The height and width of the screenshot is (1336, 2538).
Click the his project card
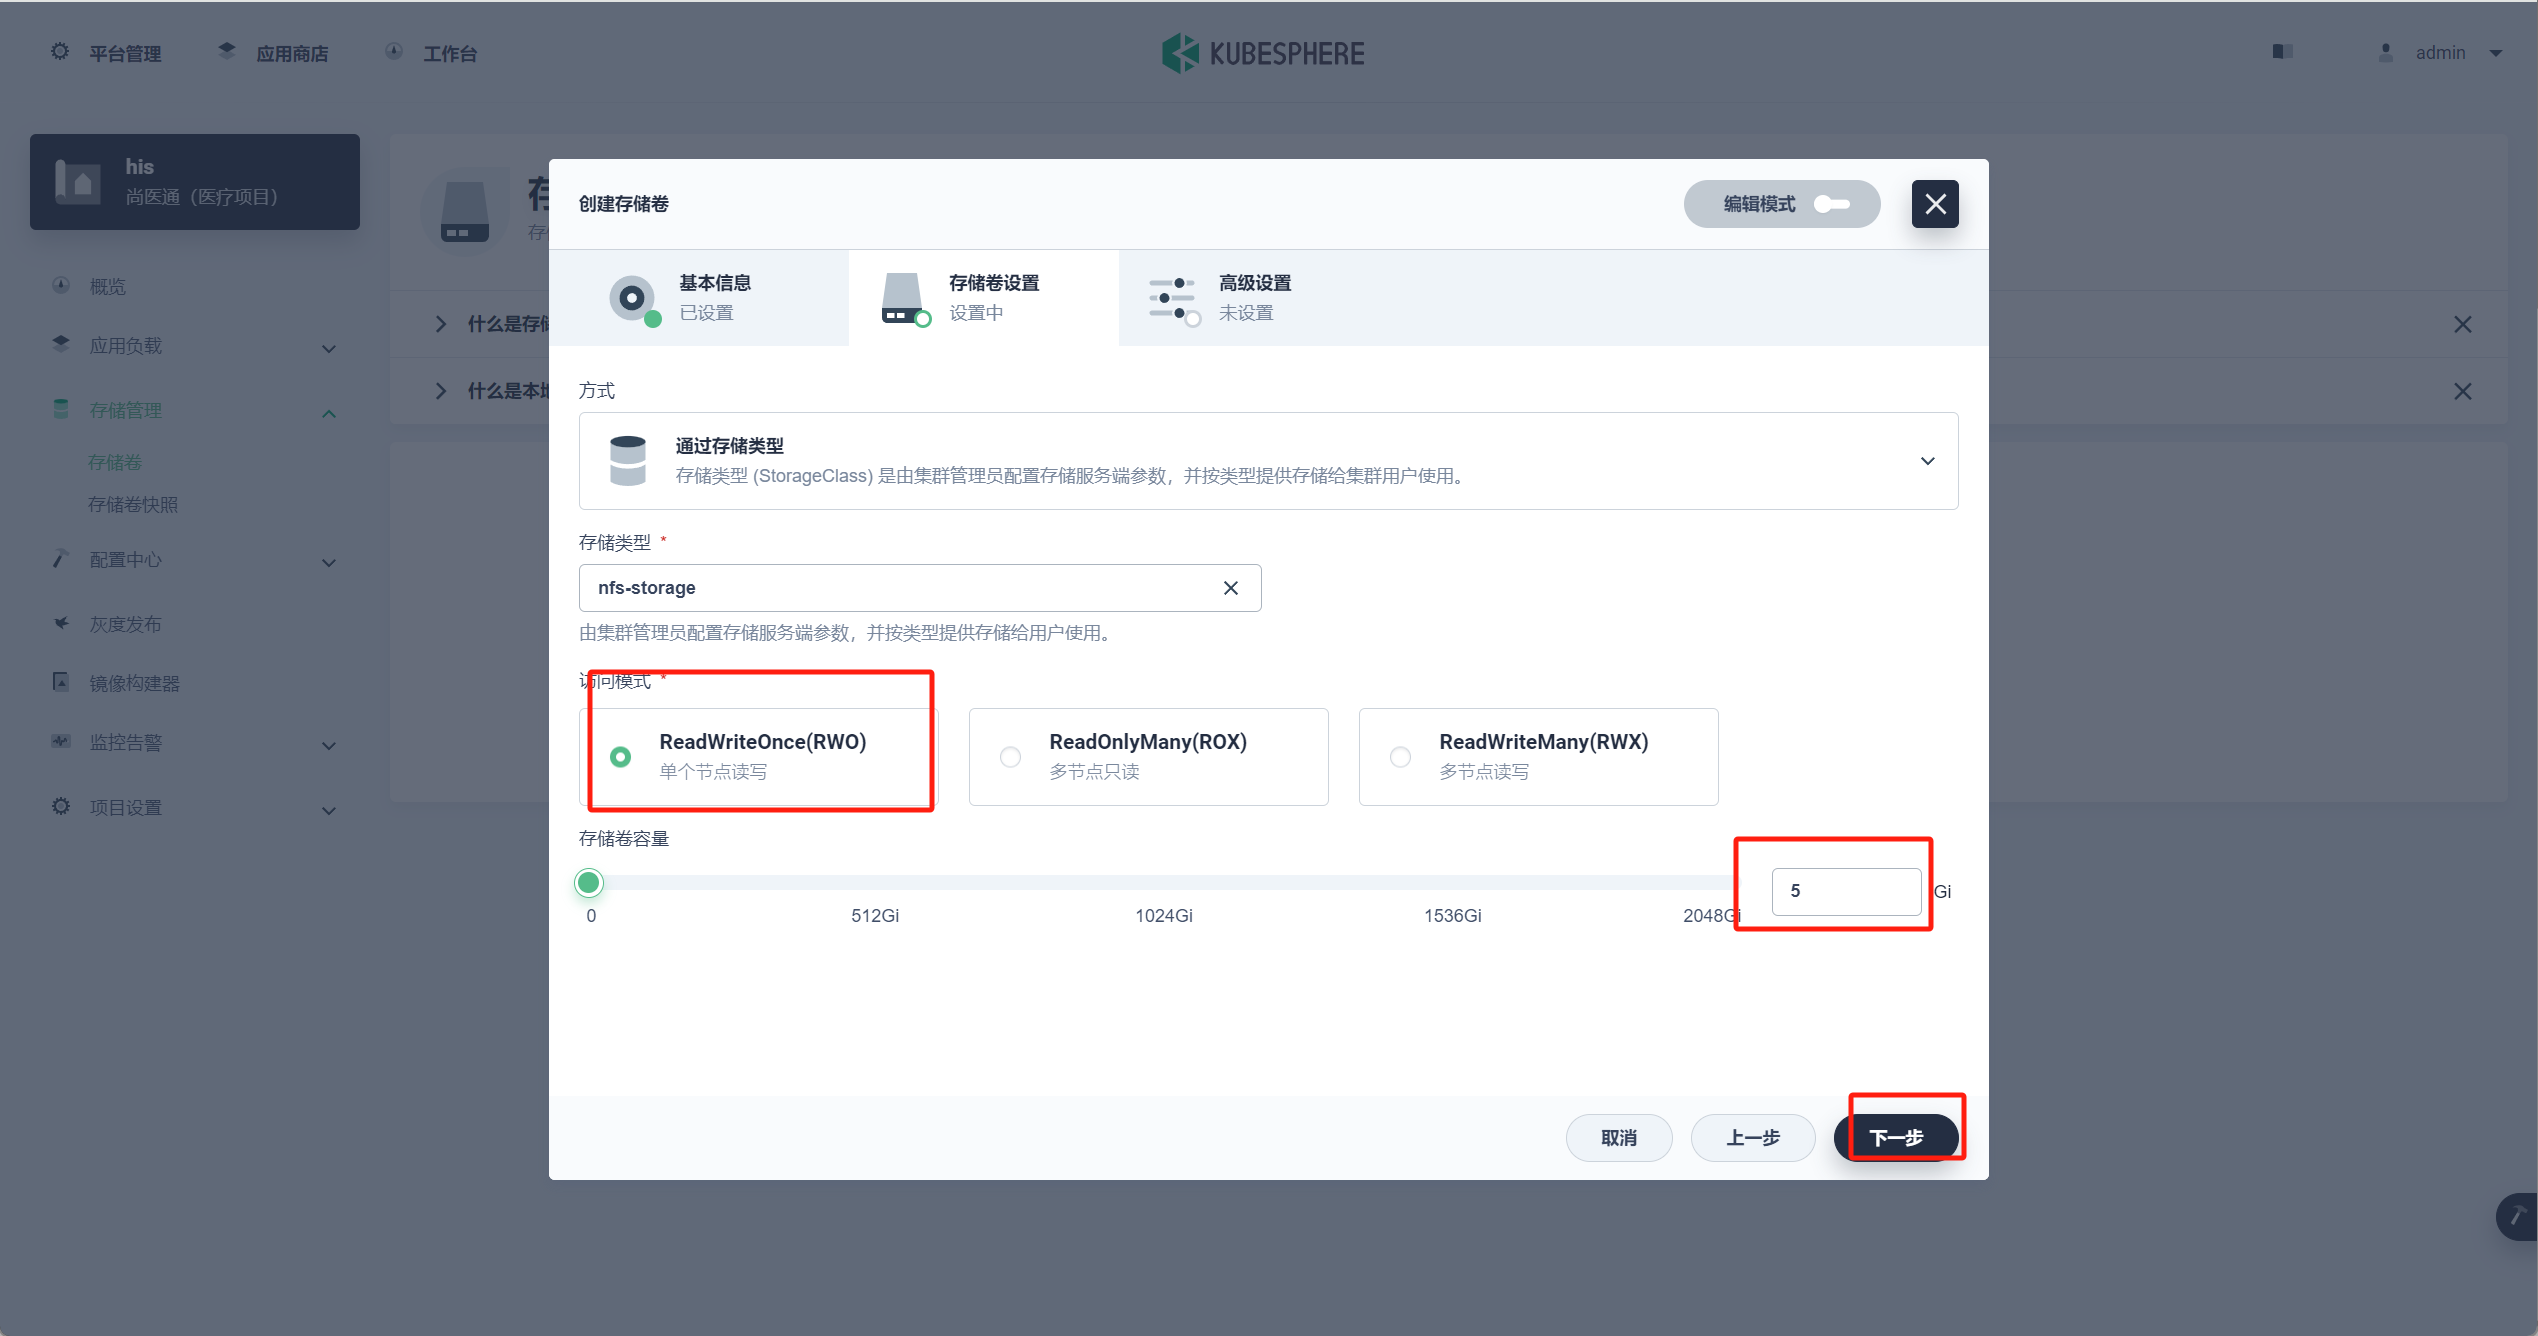(x=195, y=182)
